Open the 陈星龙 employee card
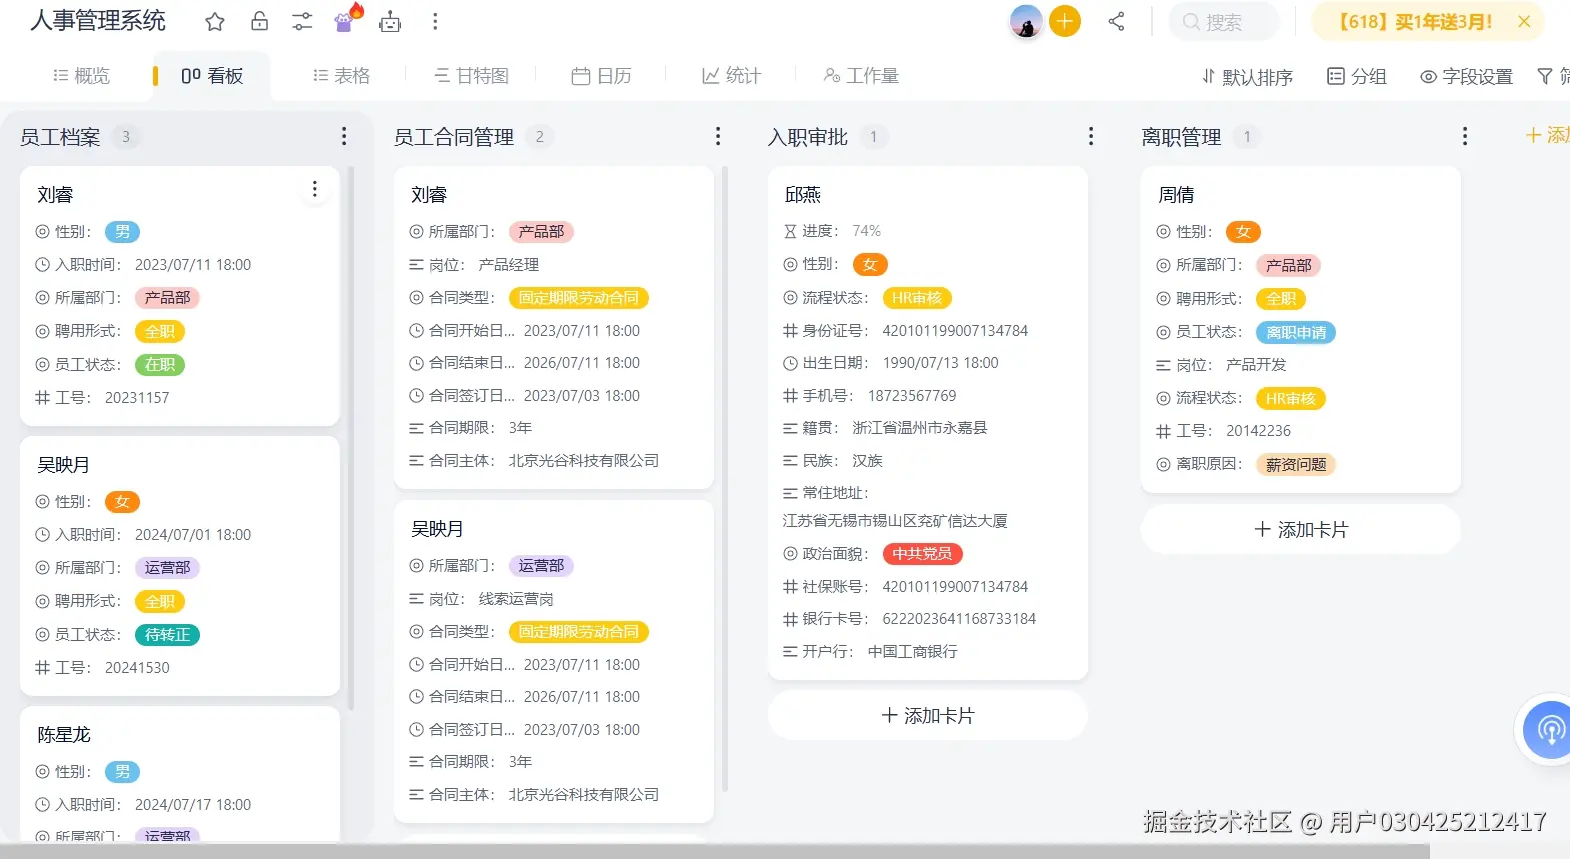Screen dimensions: 1570x859 click(180, 774)
